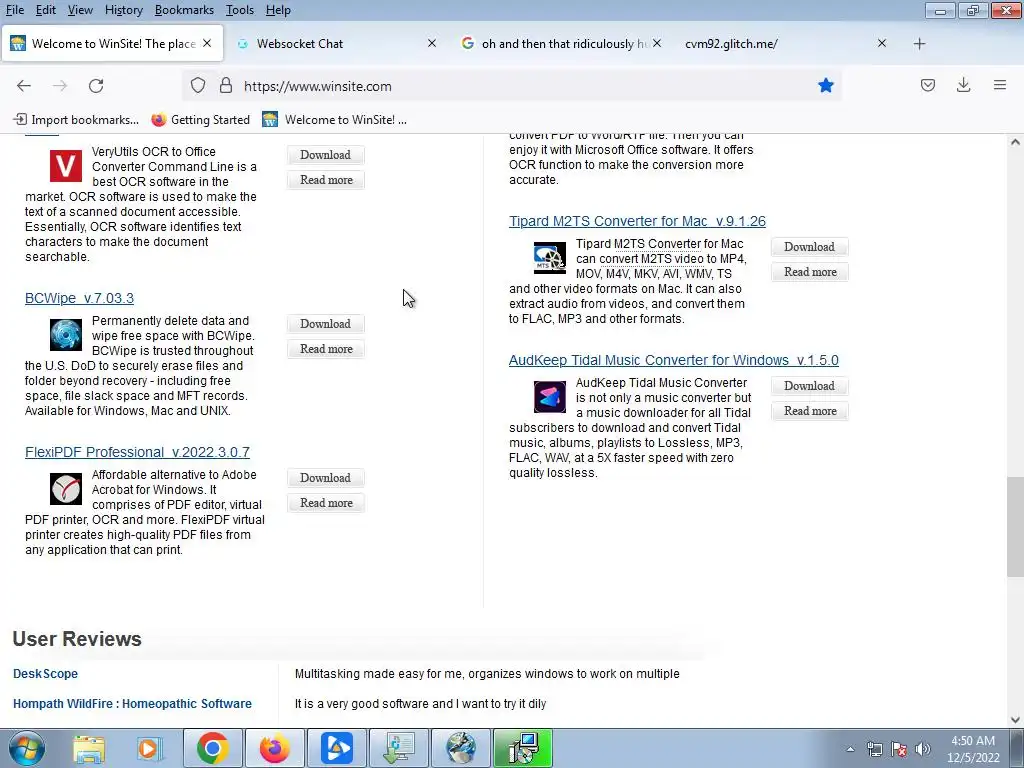Screen dimensions: 1024x768
Task: Switch to the cvm92.glitch.me tab
Action: coord(784,44)
